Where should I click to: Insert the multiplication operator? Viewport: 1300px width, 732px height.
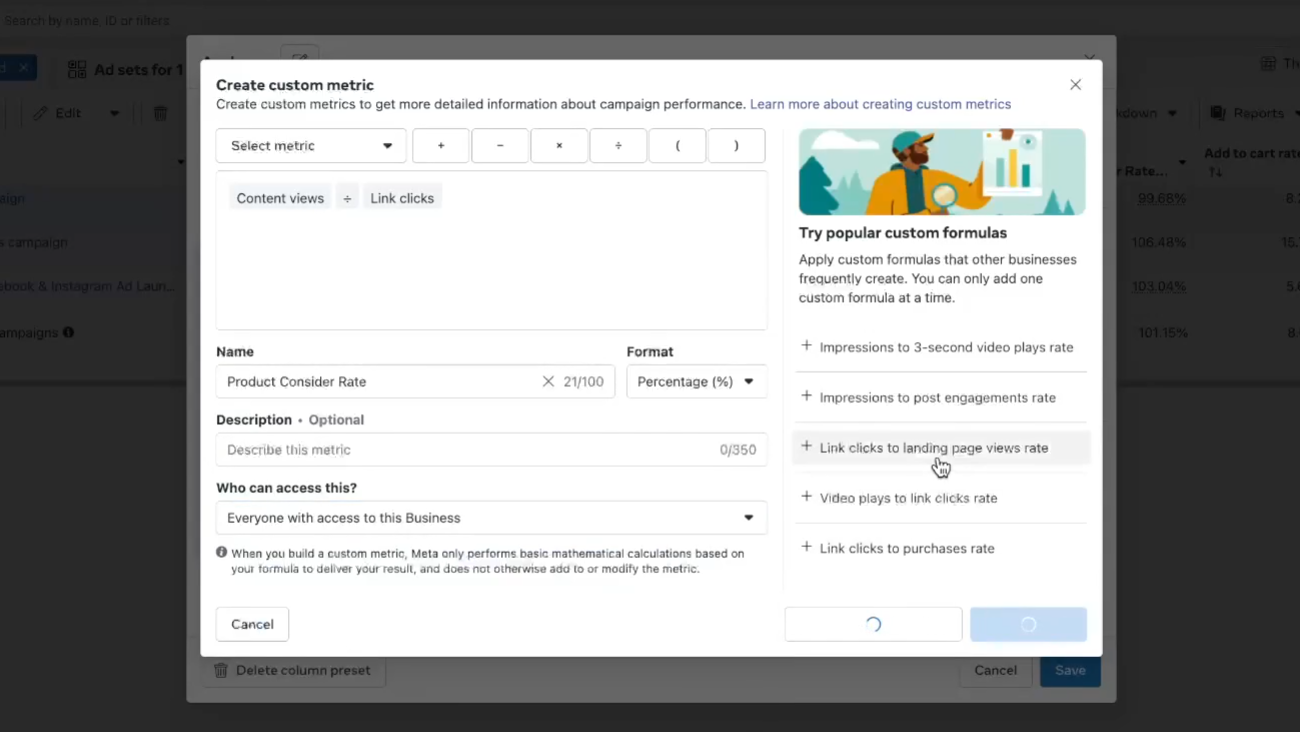pyautogui.click(x=559, y=146)
